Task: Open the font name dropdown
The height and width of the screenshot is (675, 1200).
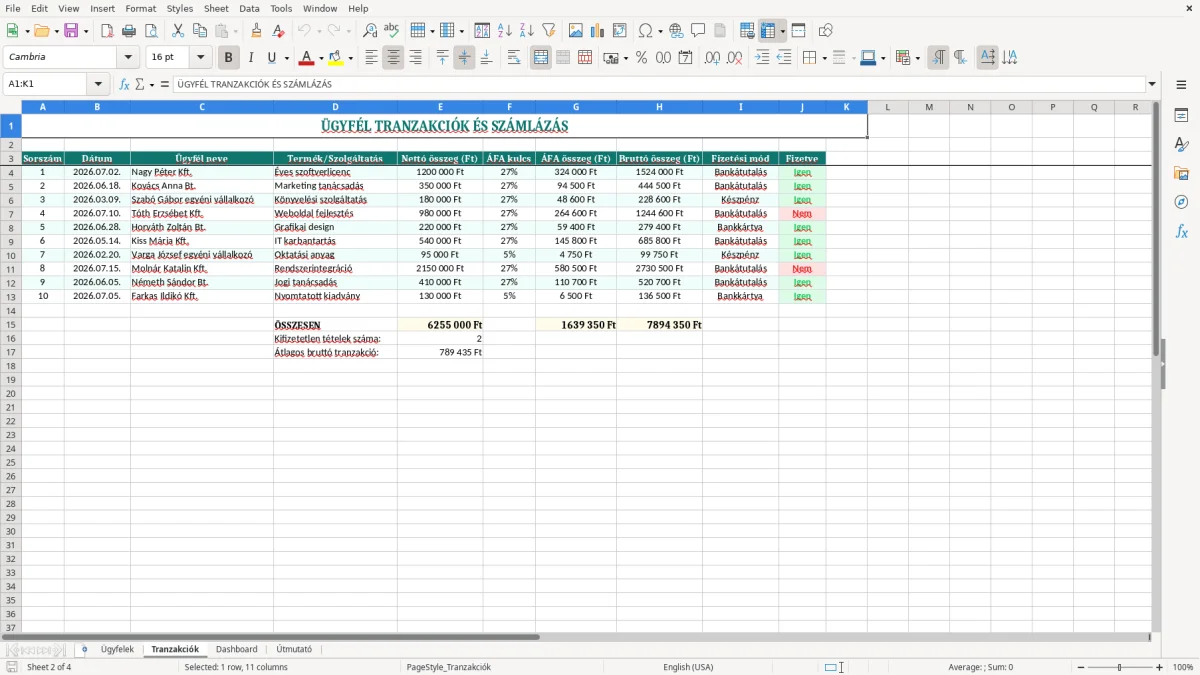Action: tap(128, 58)
